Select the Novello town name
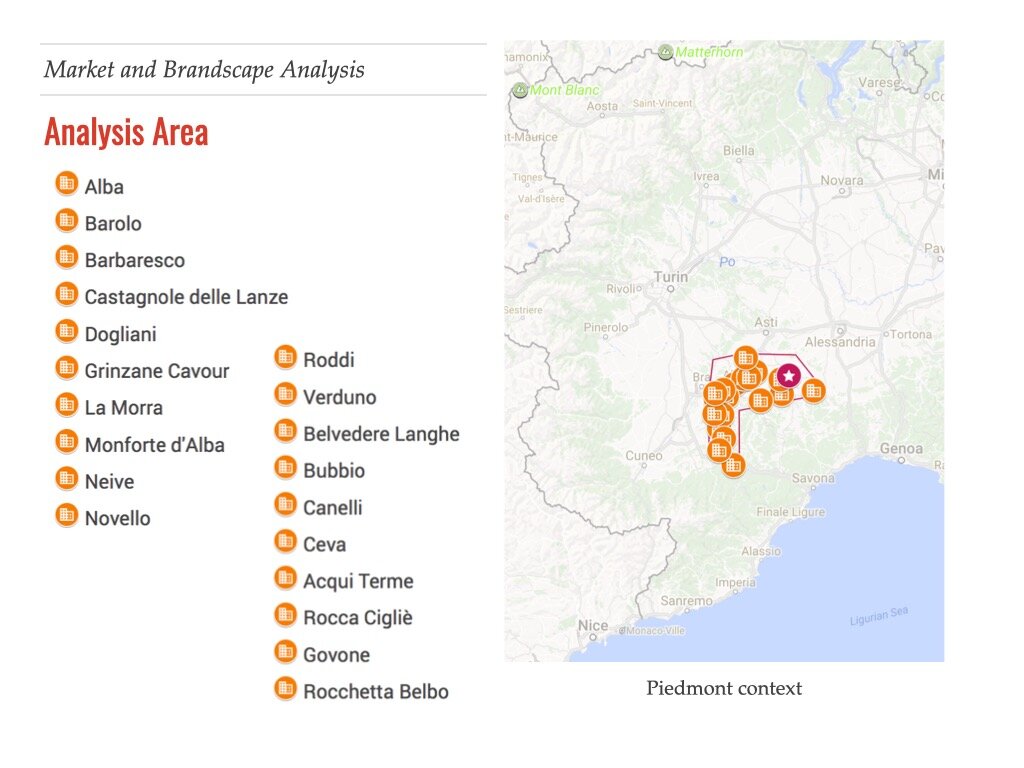Image resolution: width=1024 pixels, height=768 pixels. tap(118, 519)
